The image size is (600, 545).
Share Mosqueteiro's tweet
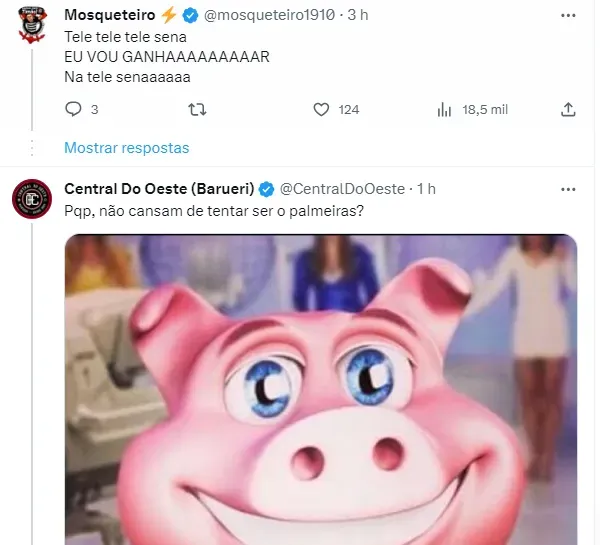click(568, 109)
